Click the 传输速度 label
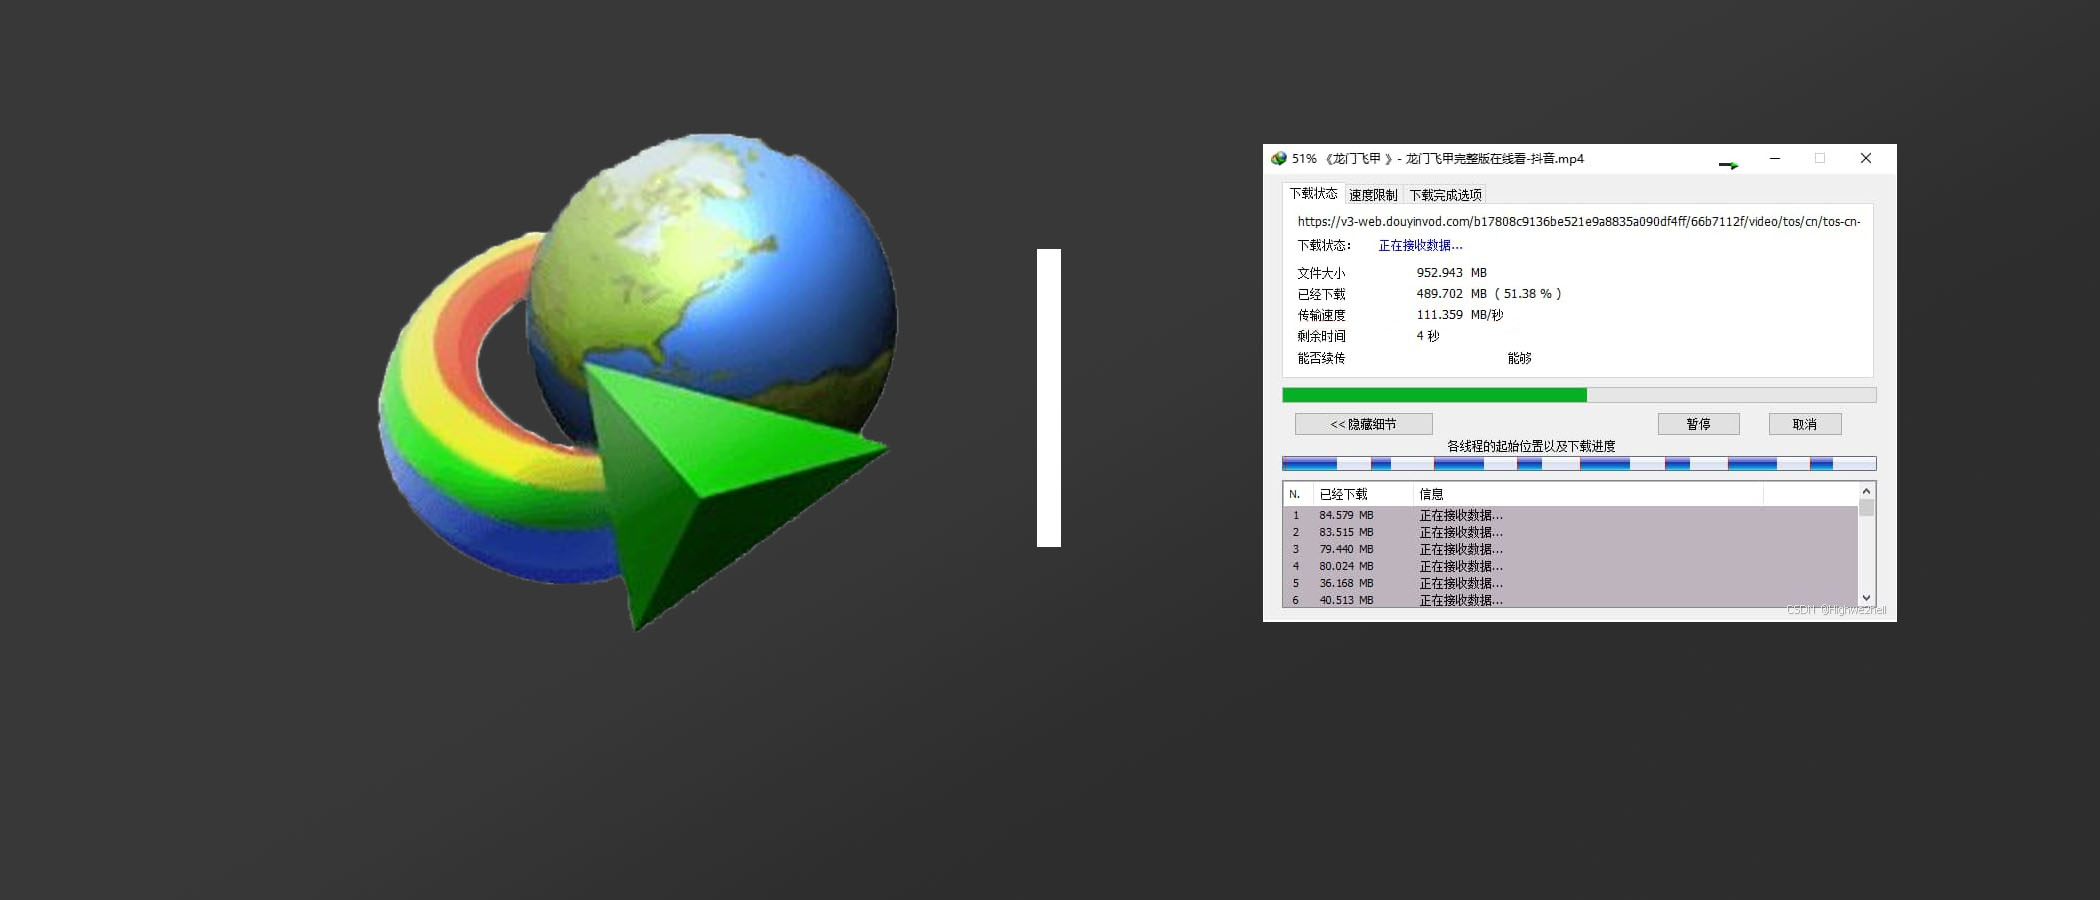Image resolution: width=2100 pixels, height=900 pixels. (1321, 315)
